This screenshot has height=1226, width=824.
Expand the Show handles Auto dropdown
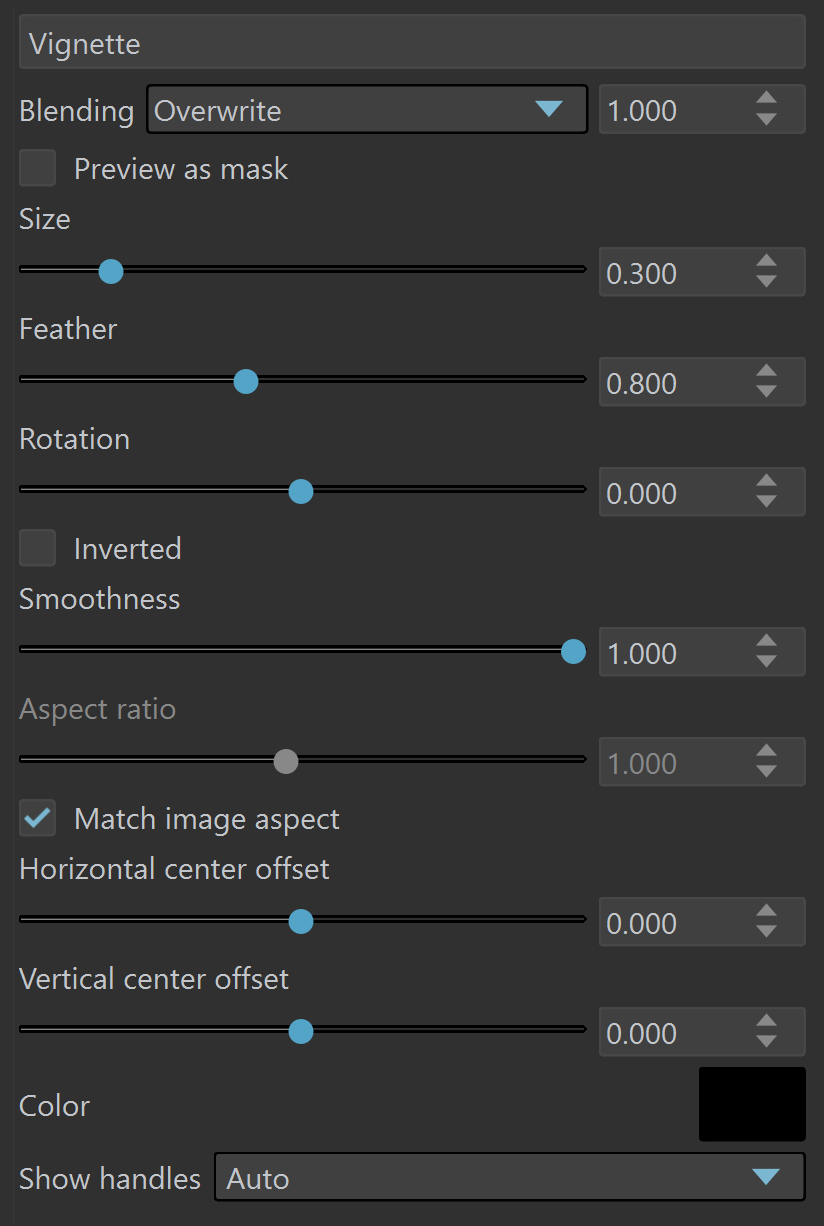(510, 1177)
